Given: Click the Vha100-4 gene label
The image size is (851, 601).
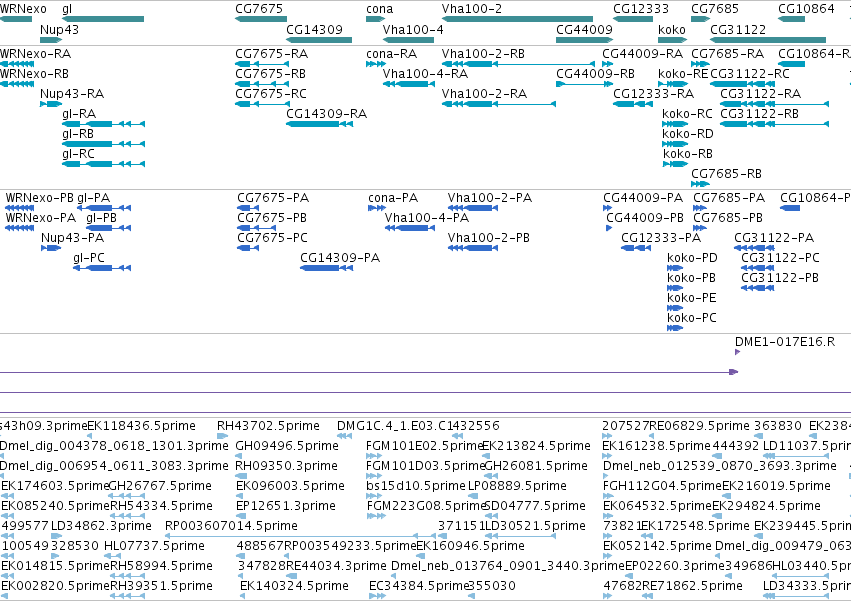Looking at the screenshot, I should point(413,30).
